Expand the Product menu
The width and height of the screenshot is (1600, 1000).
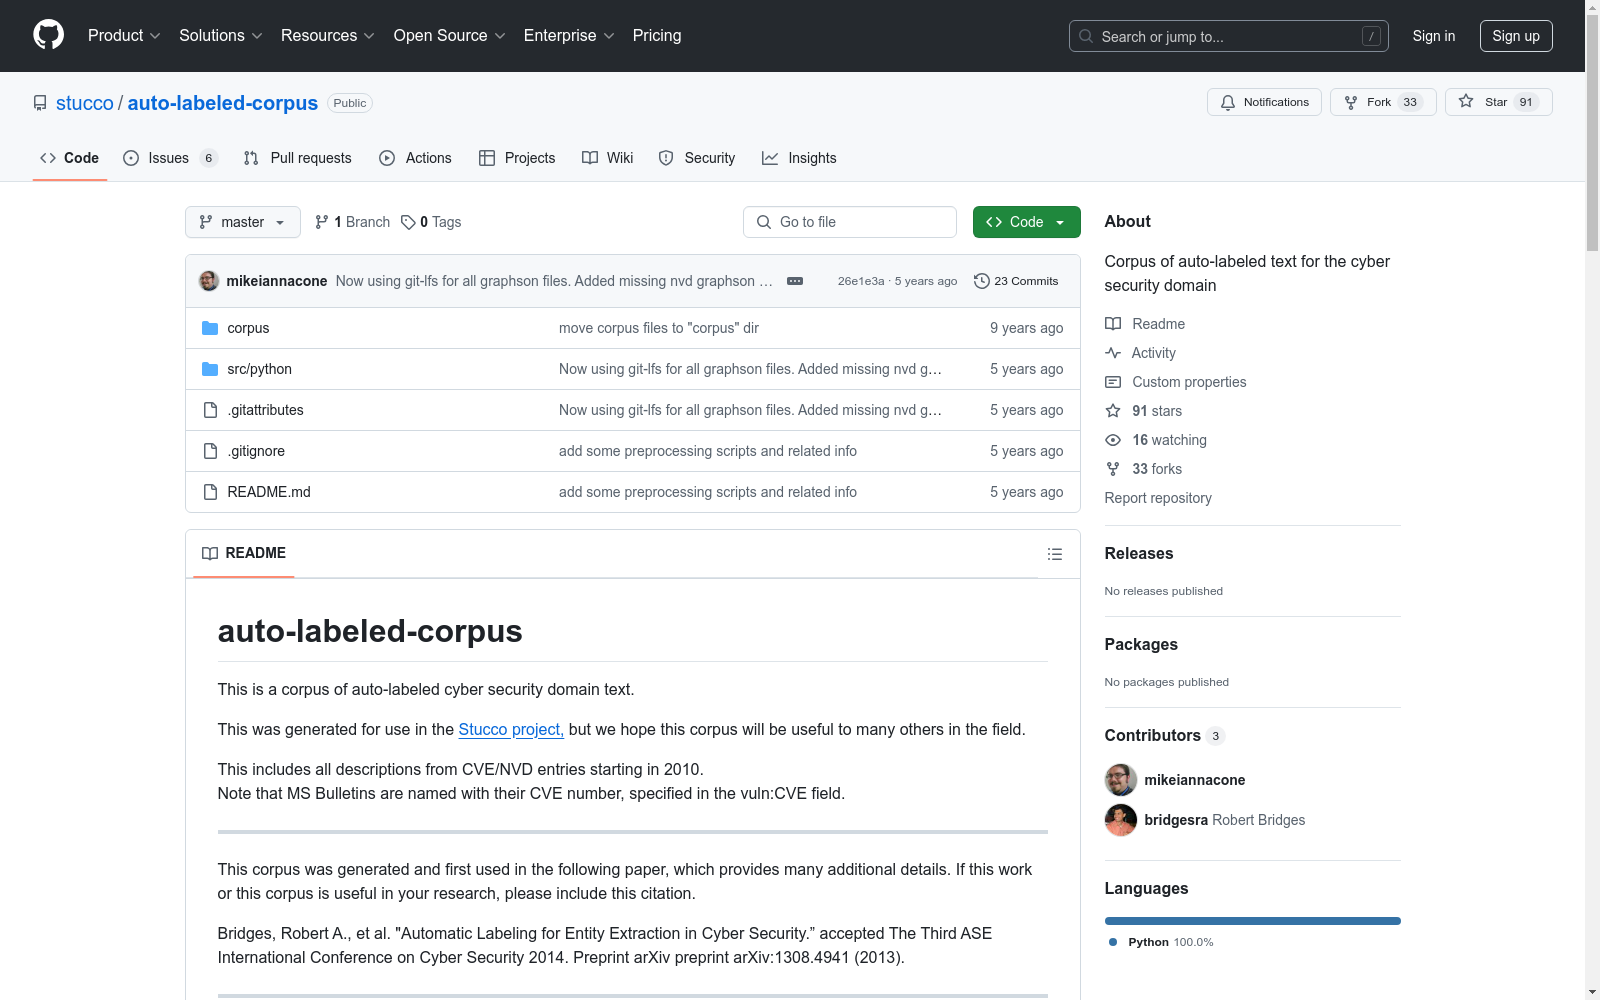124,36
